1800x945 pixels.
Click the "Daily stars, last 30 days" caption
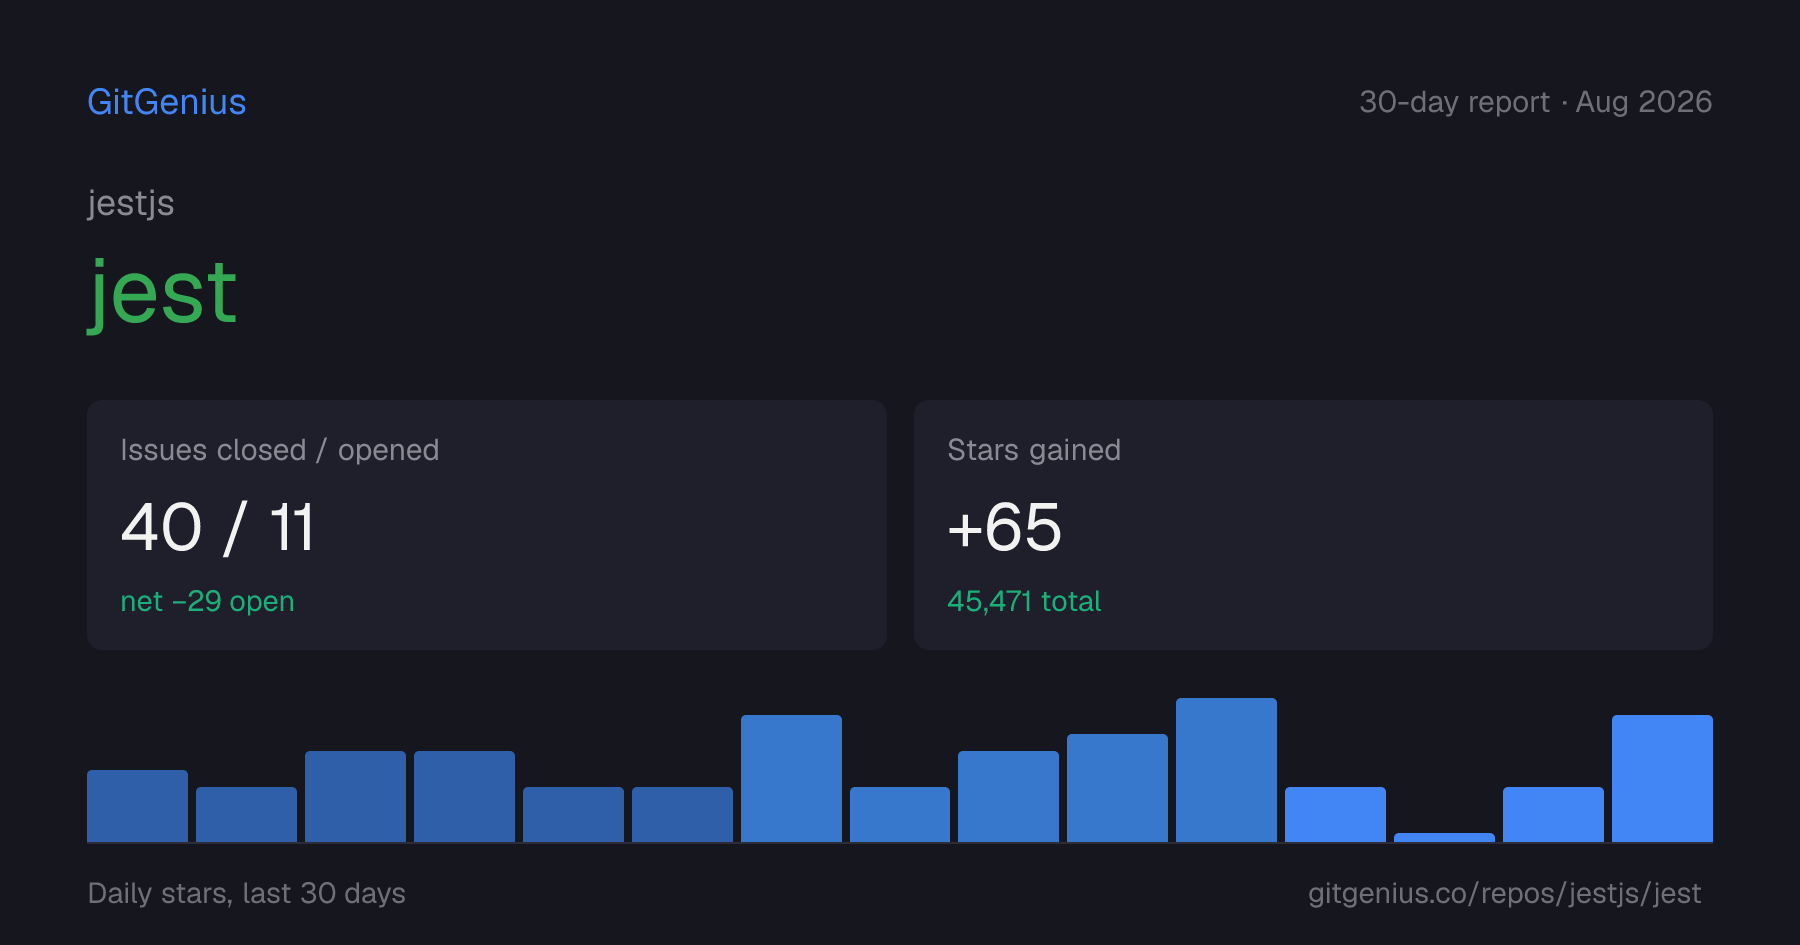pos(247,893)
